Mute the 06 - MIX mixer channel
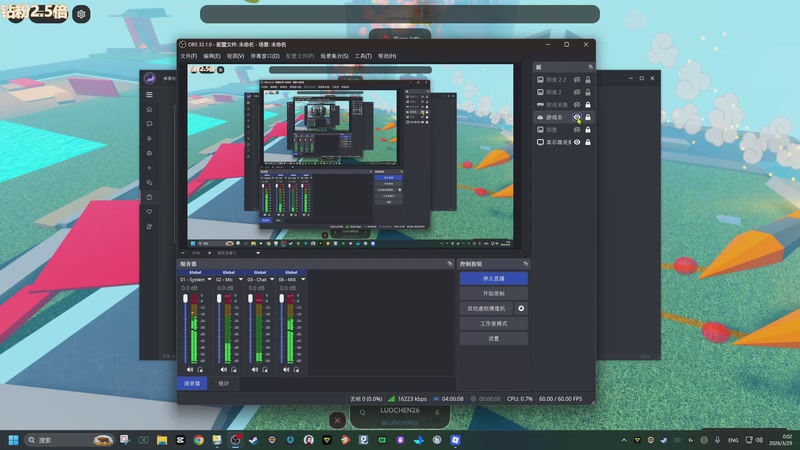The width and height of the screenshot is (800, 450). (x=286, y=369)
